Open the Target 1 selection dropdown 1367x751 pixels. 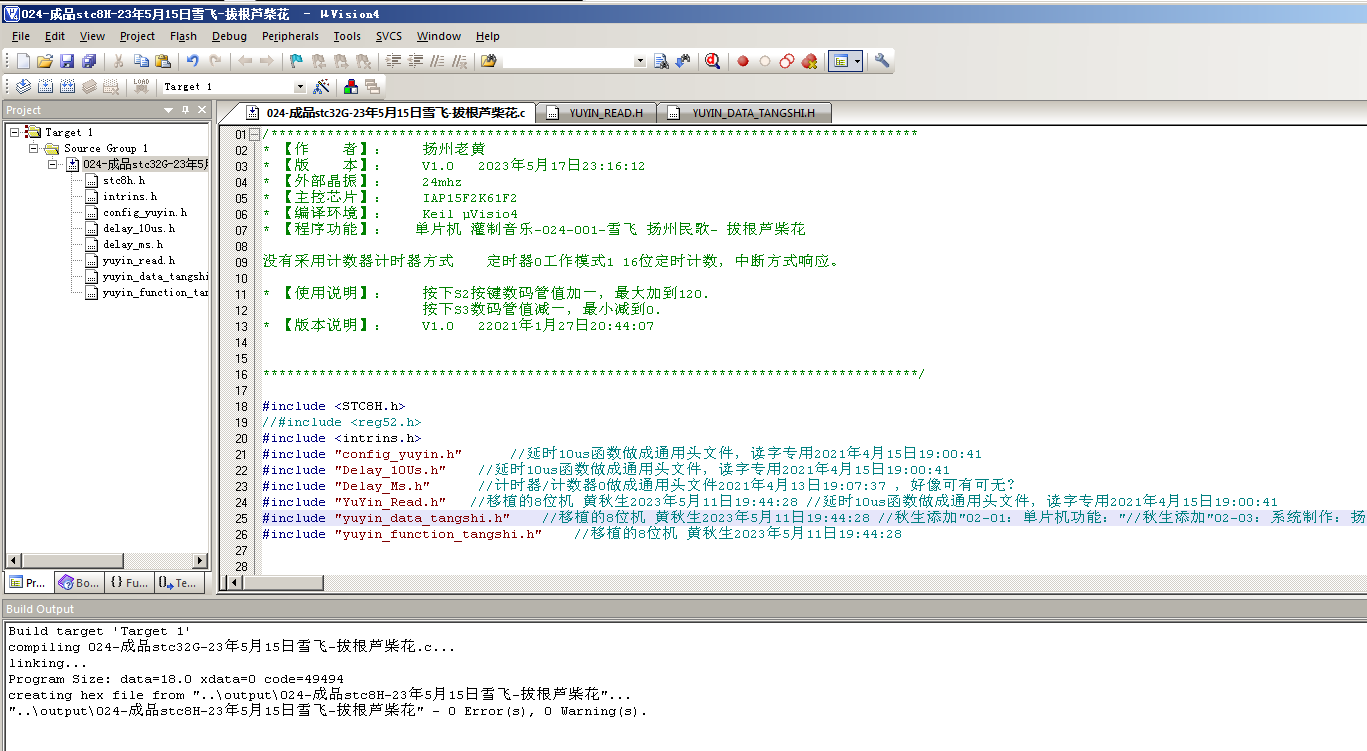pos(299,87)
